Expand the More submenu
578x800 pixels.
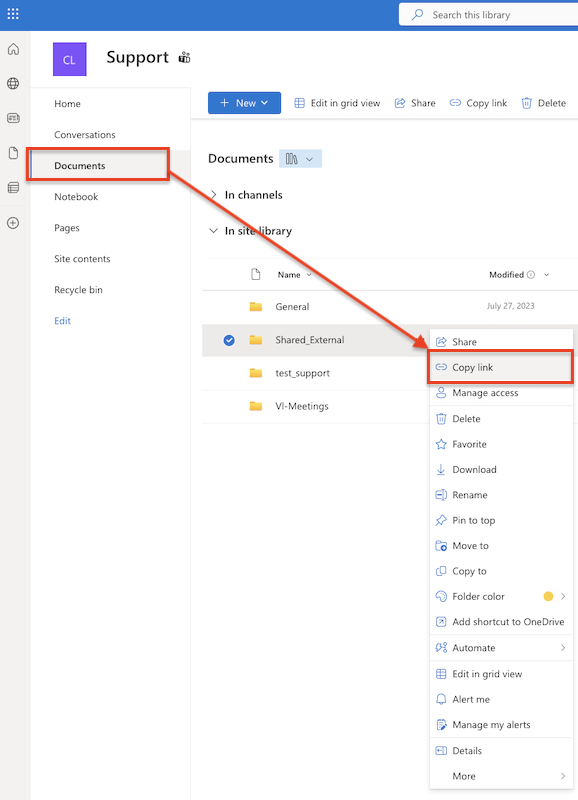501,777
